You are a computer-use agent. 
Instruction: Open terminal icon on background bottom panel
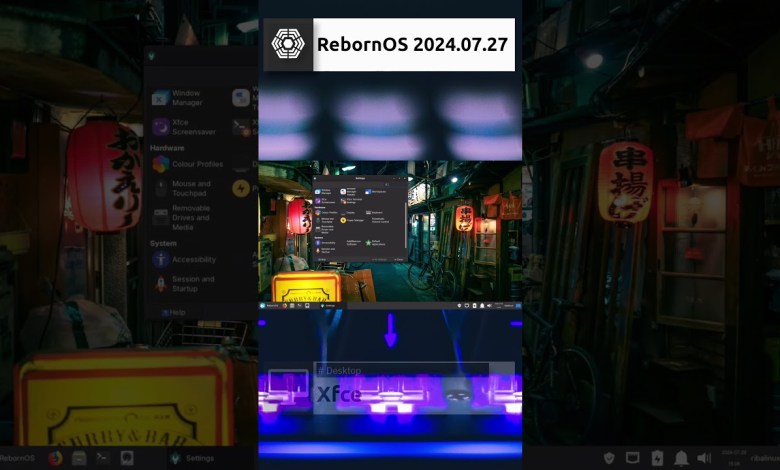[102, 458]
